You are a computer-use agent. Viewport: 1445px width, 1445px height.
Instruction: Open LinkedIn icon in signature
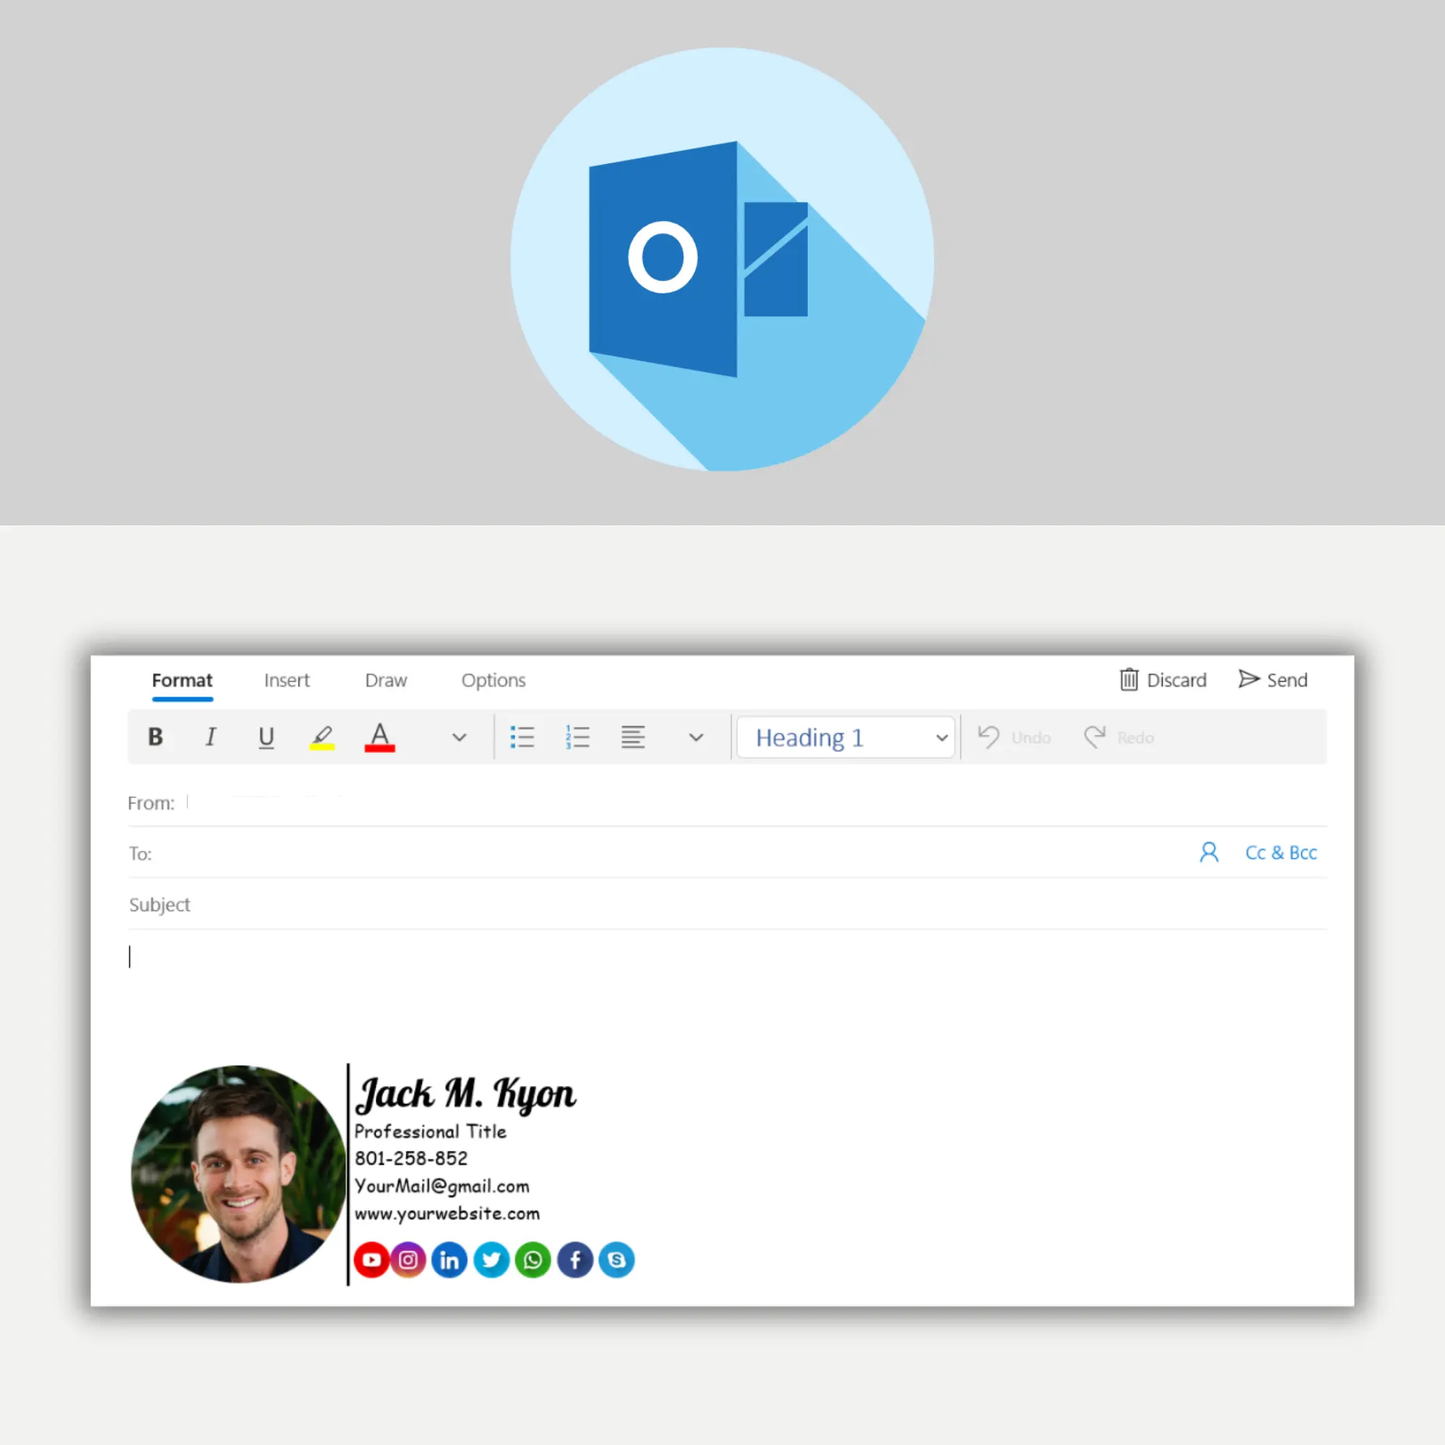(x=449, y=1260)
